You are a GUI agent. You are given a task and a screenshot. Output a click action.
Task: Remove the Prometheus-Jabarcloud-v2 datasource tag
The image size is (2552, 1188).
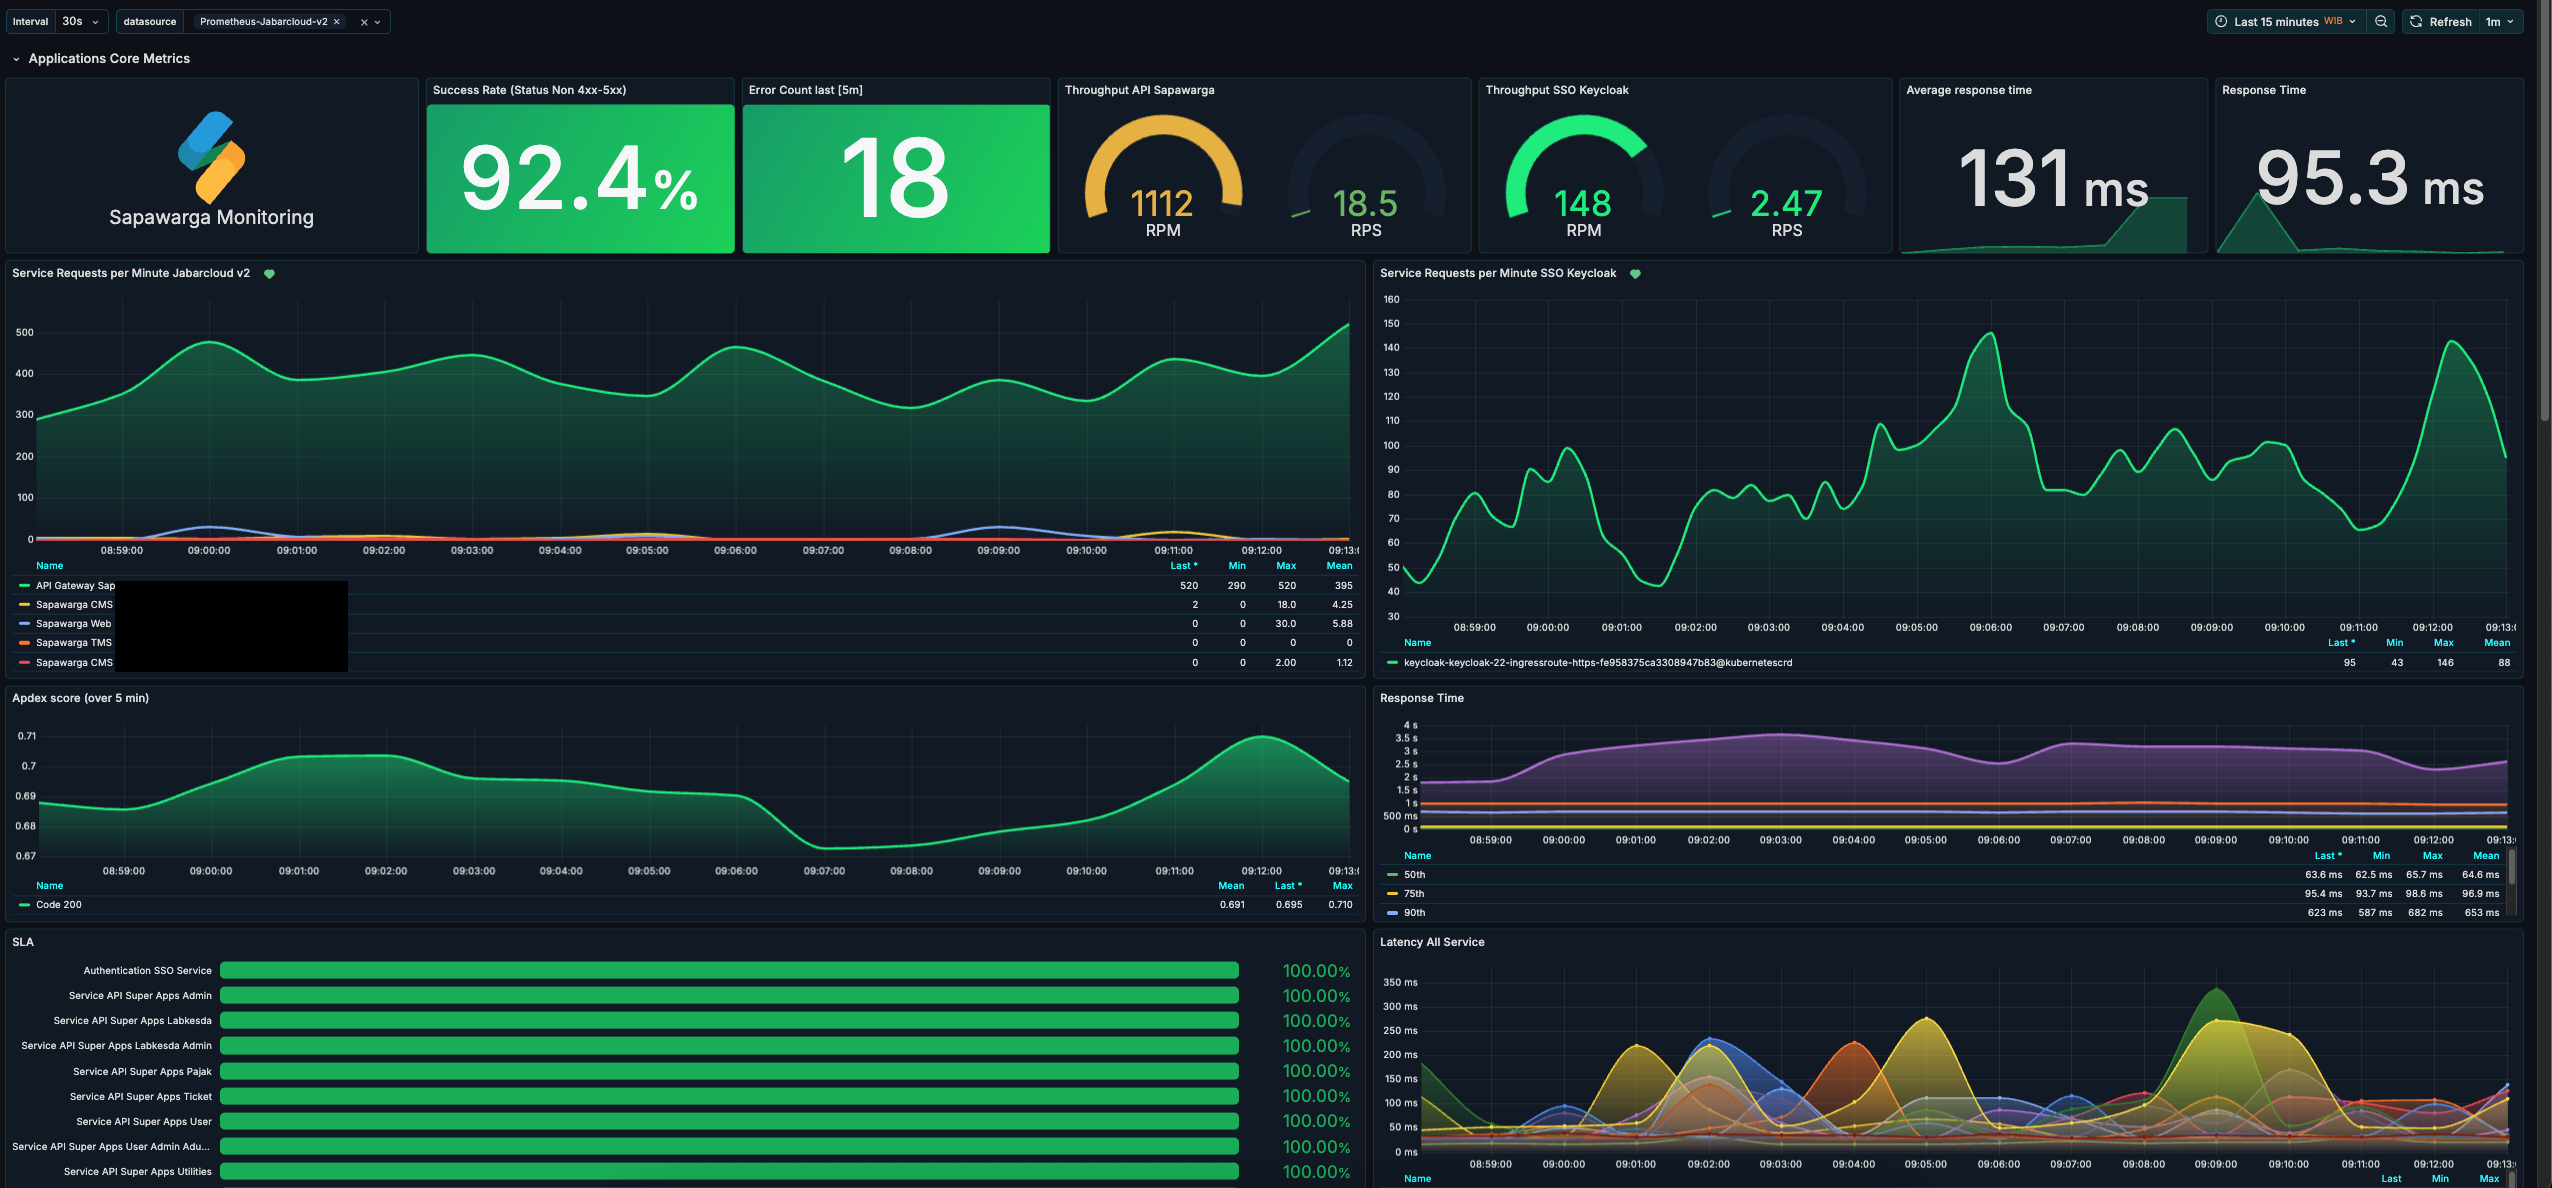pyautogui.click(x=337, y=22)
